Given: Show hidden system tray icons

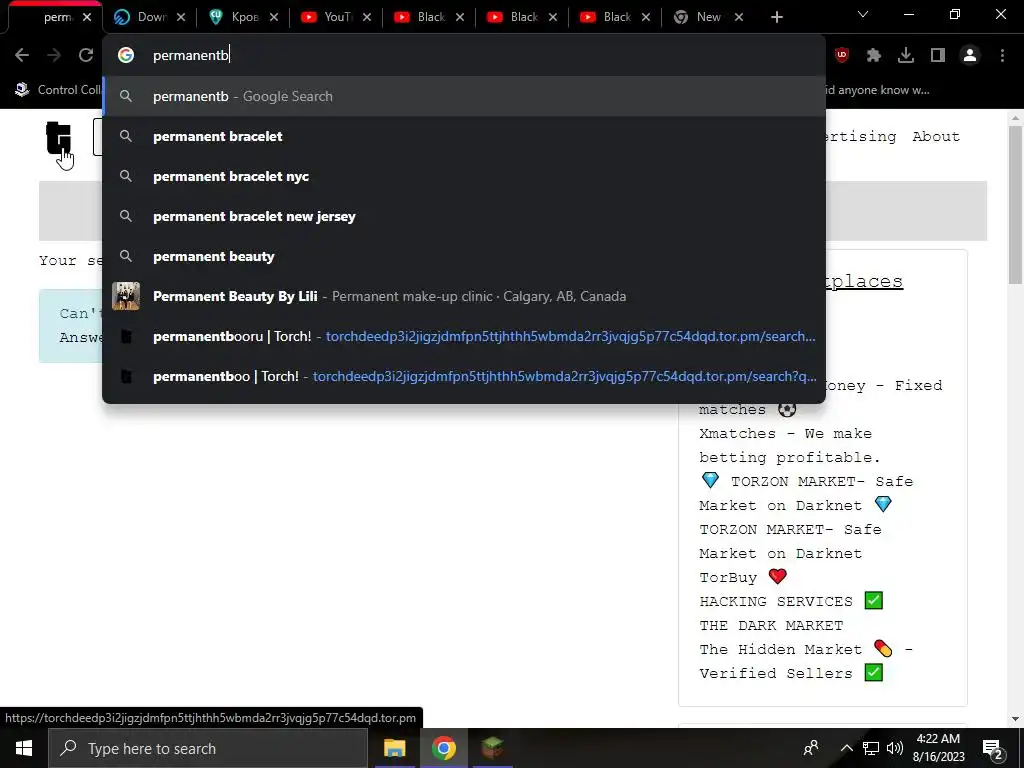Looking at the screenshot, I should (846, 748).
